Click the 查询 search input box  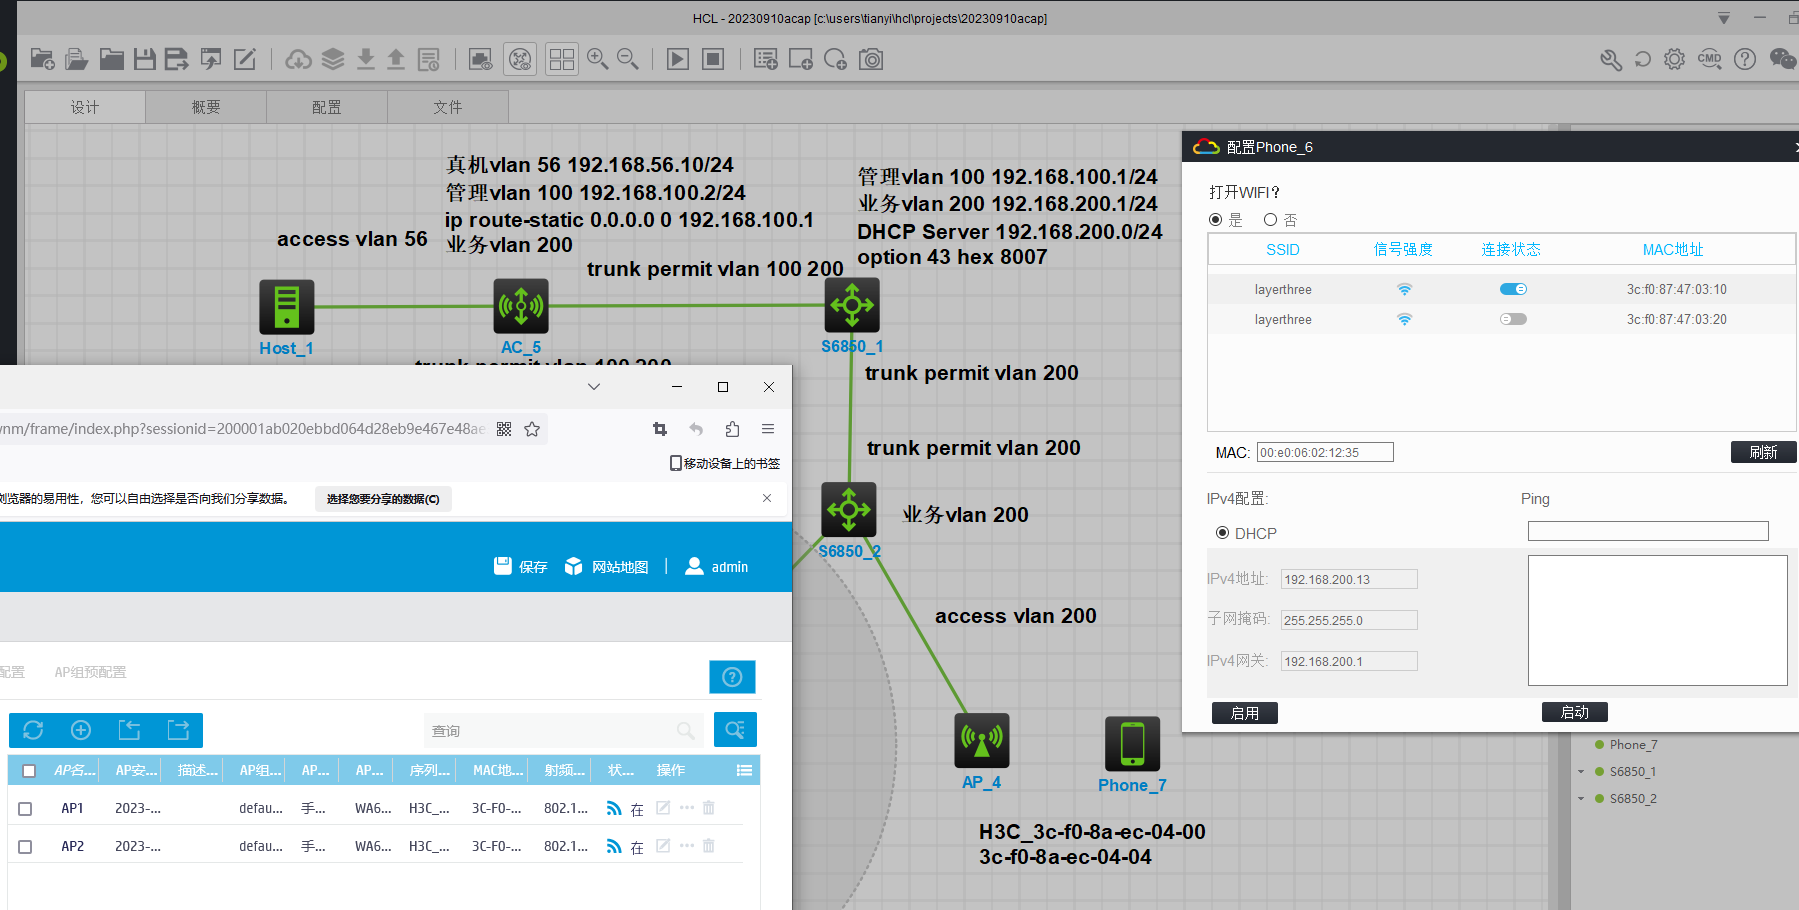point(564,731)
